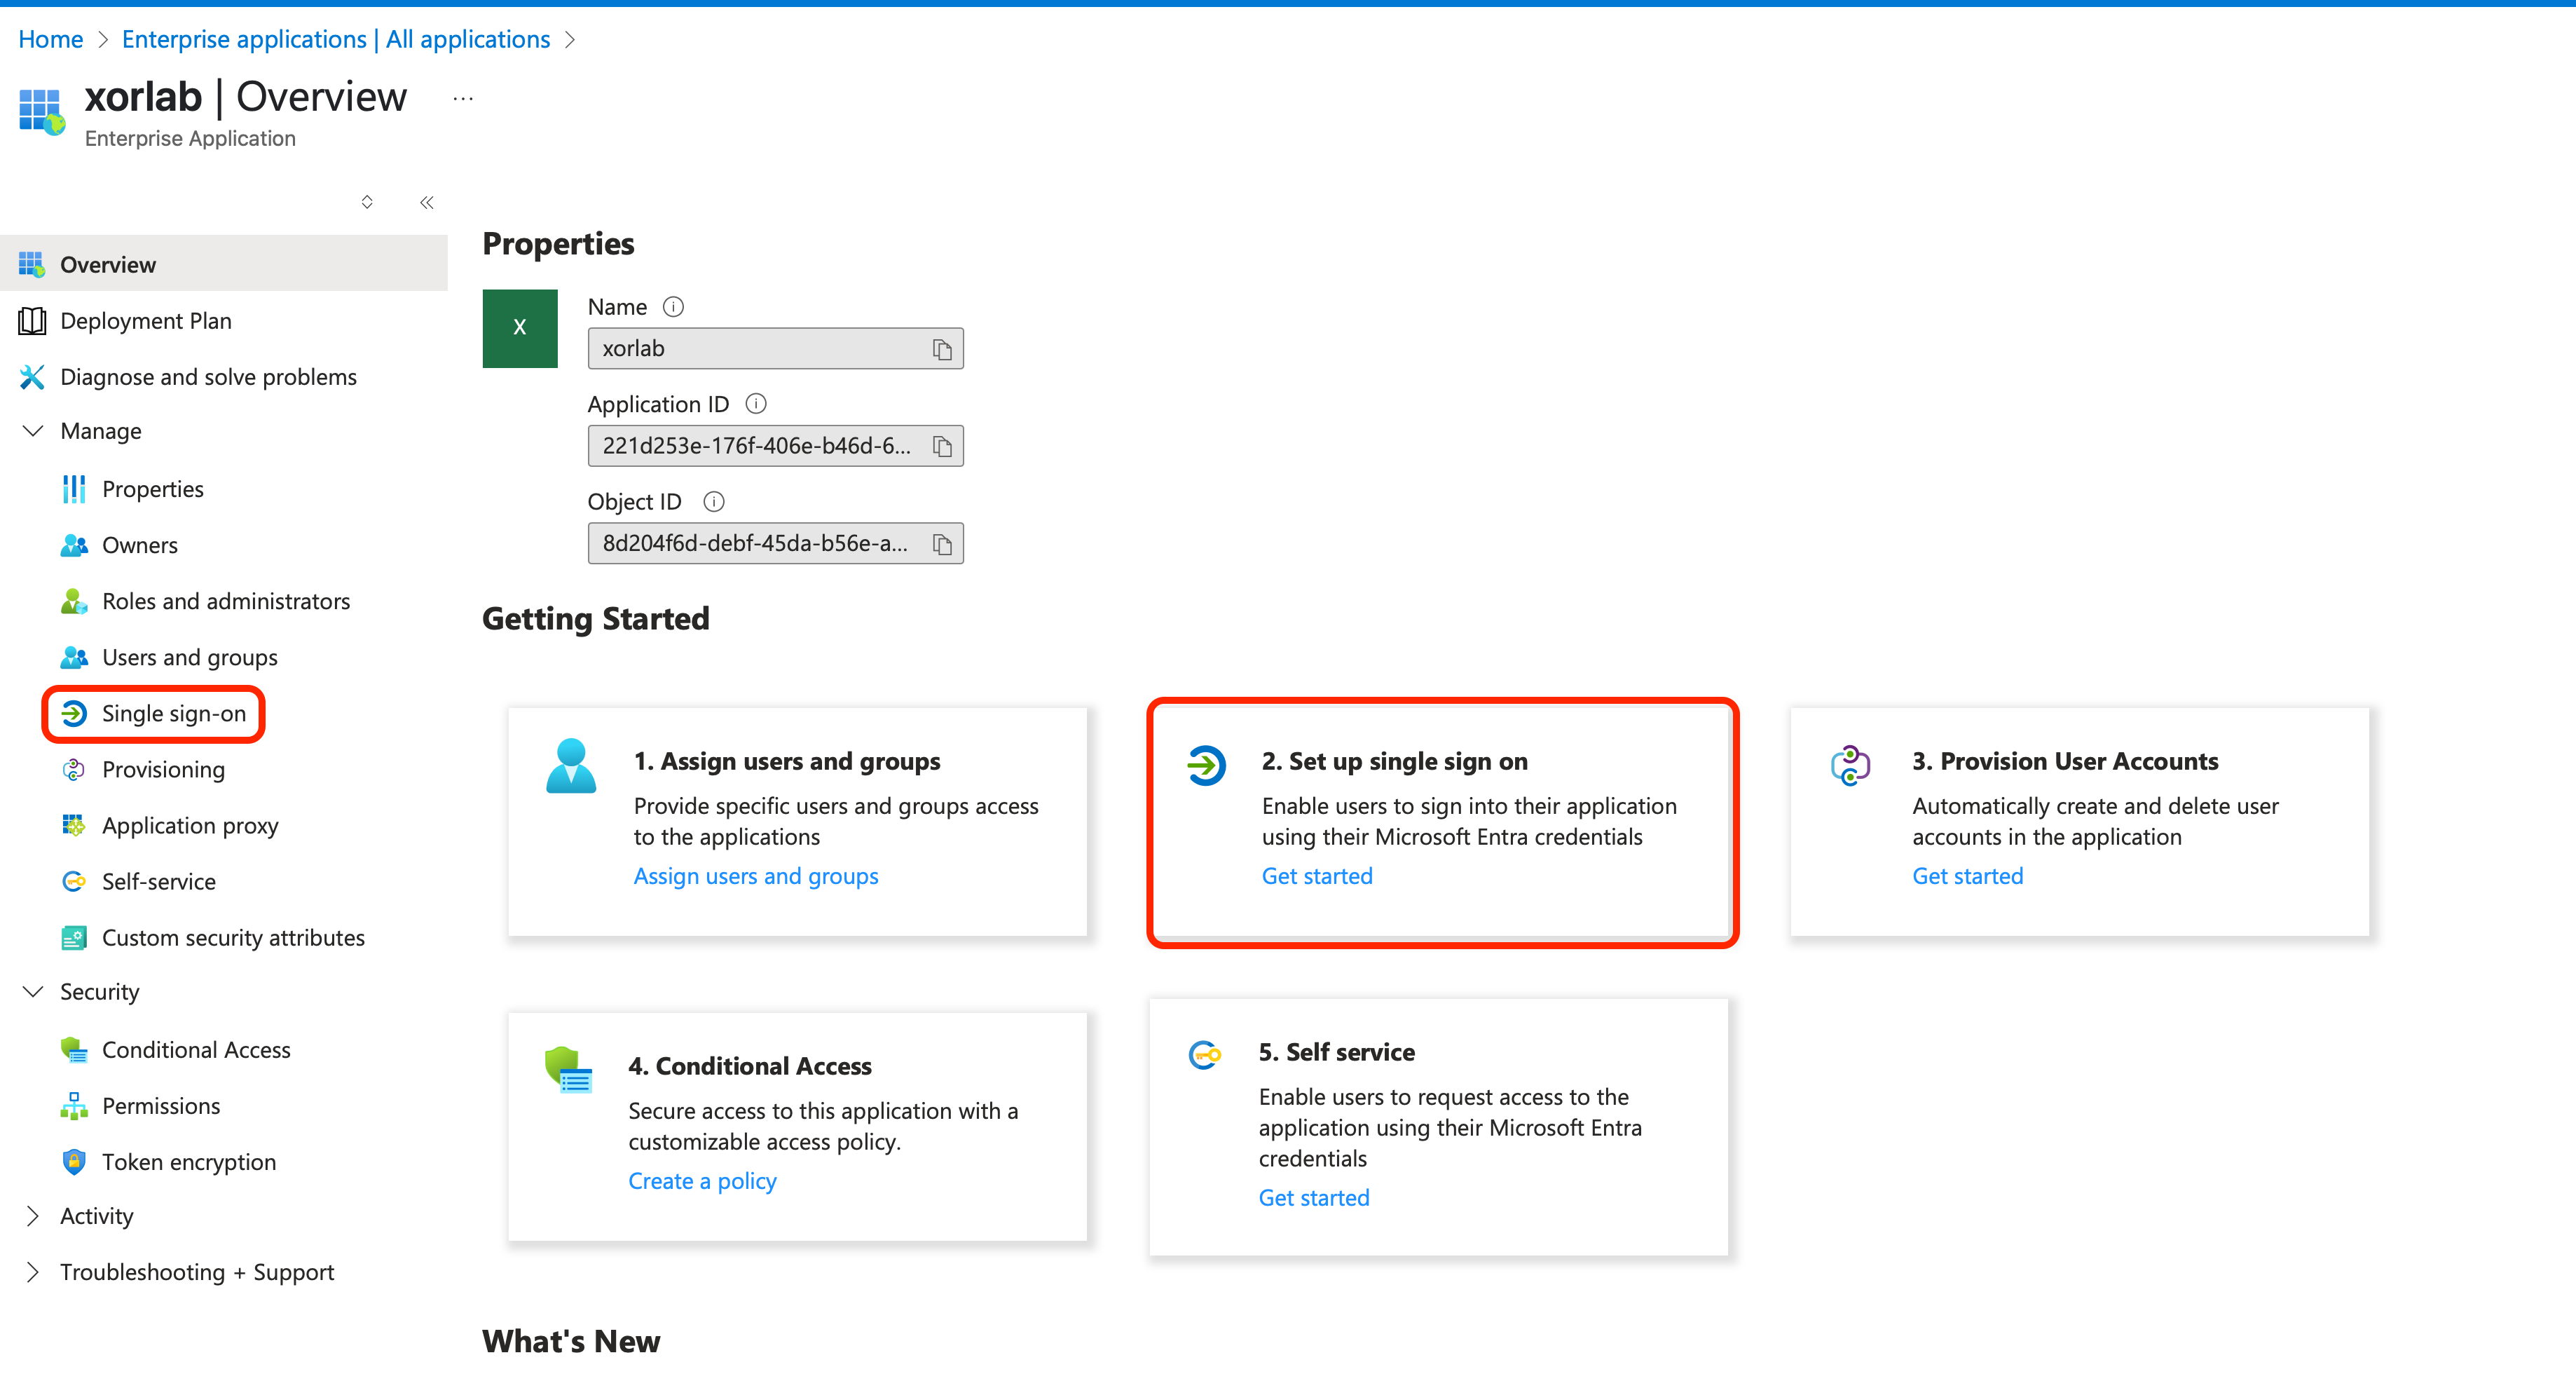Click the Permissions hierarchy icon
Viewport: 2576px width, 1388px height.
(74, 1105)
